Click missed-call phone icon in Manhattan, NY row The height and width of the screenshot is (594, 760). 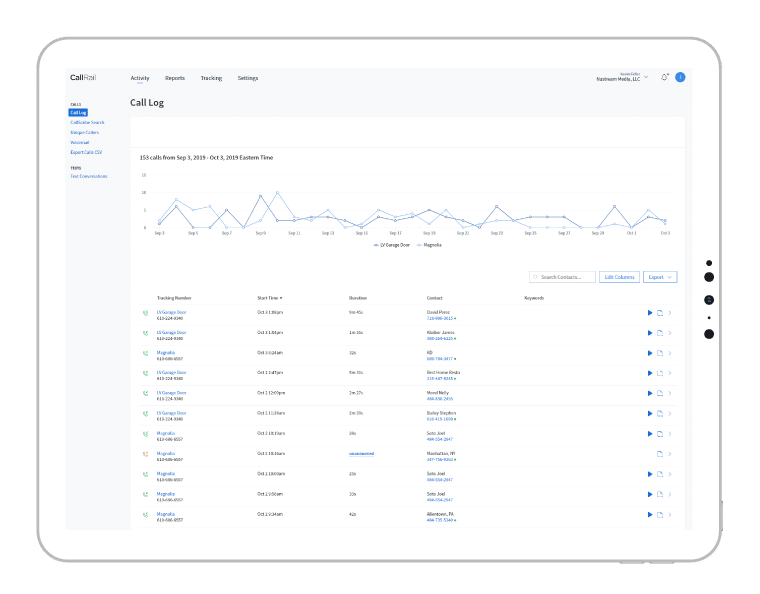click(145, 454)
